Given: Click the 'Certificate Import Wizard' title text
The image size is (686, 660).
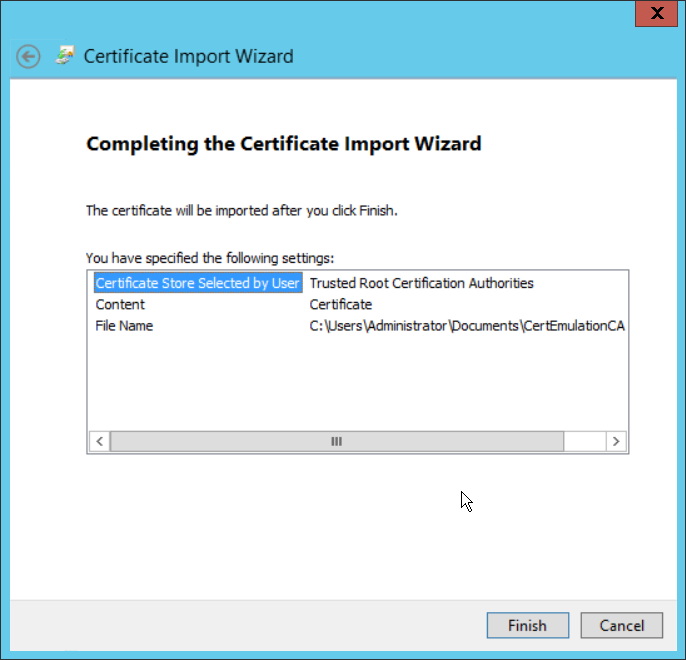Looking at the screenshot, I should 188,56.
